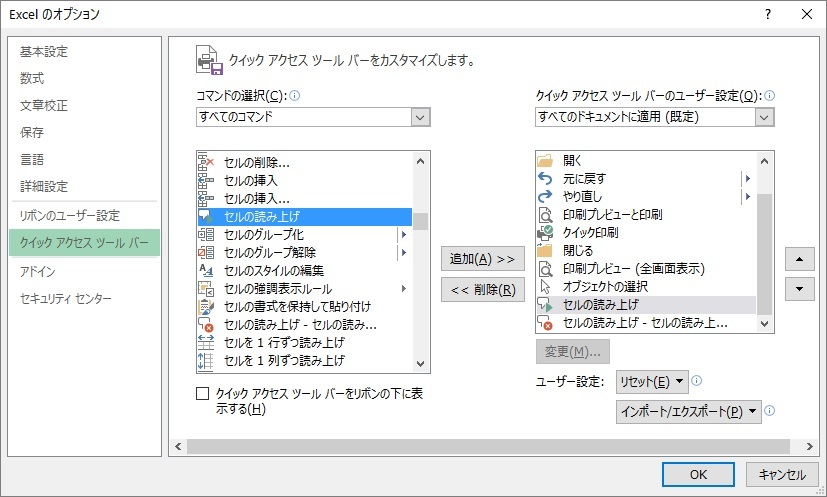Image resolution: width=827 pixels, height=497 pixels.
Task: Click the stop-speaking icon in right list
Action: pos(545,322)
